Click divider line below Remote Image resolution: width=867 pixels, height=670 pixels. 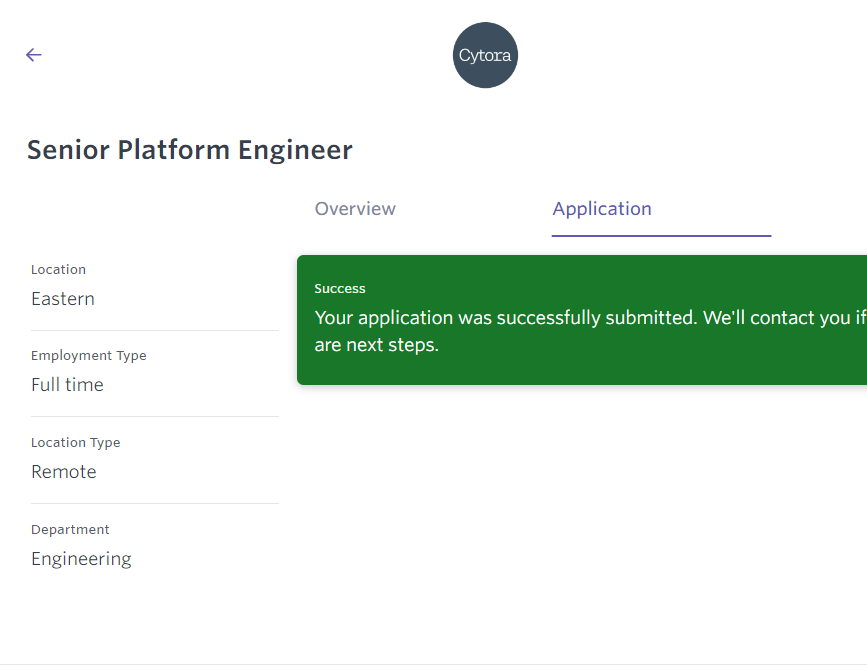154,503
